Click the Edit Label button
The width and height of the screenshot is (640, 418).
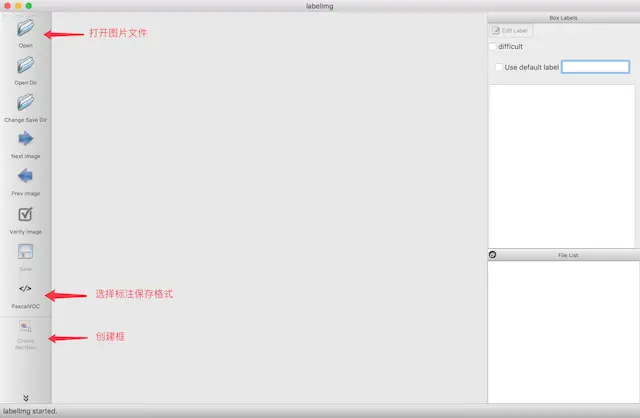(511, 31)
